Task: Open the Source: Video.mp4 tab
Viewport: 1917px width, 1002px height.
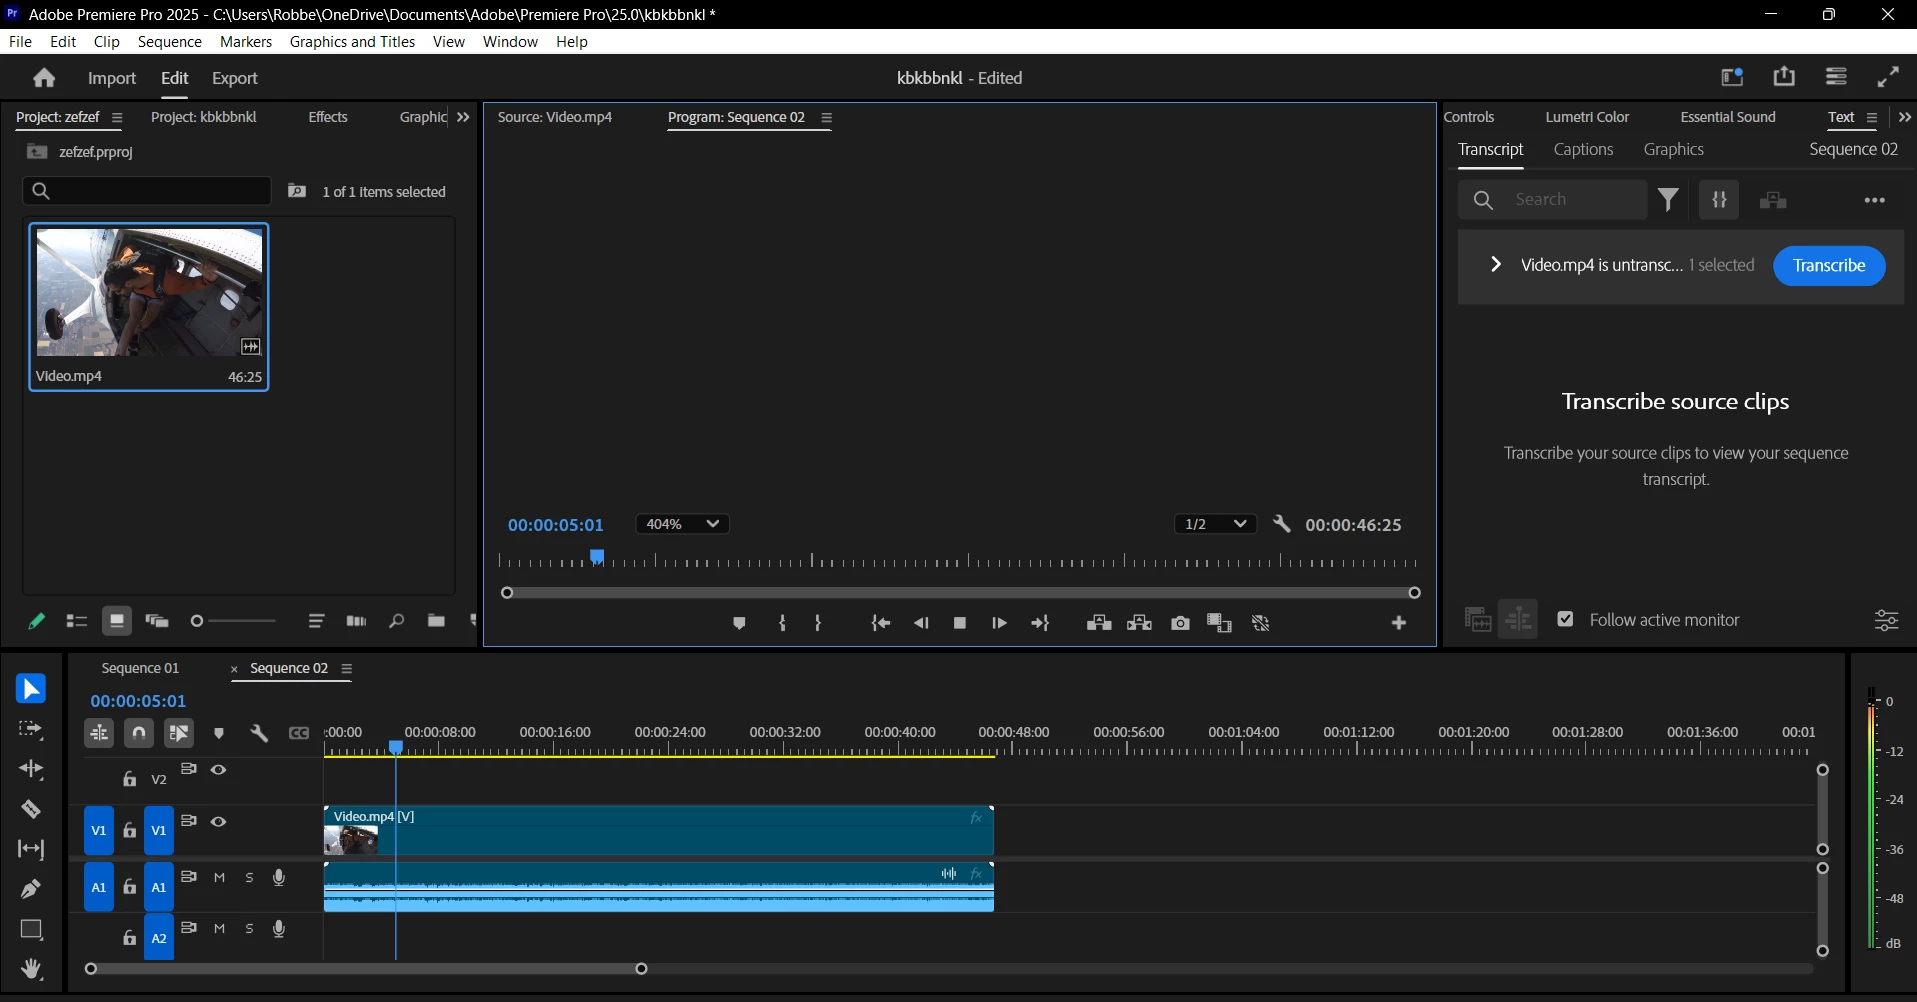Action: [555, 117]
